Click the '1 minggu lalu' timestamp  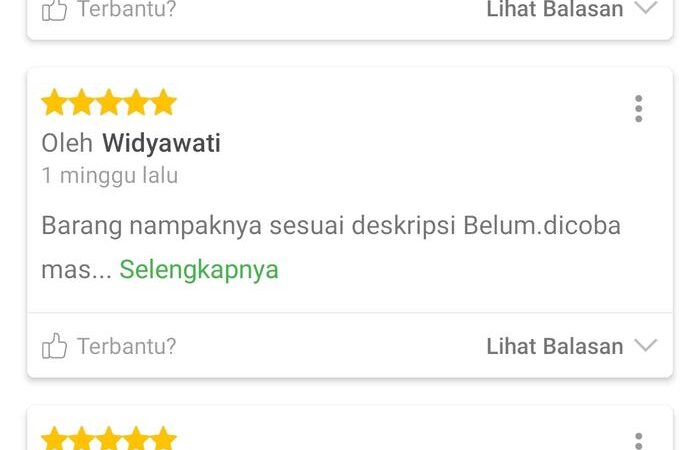[110, 175]
